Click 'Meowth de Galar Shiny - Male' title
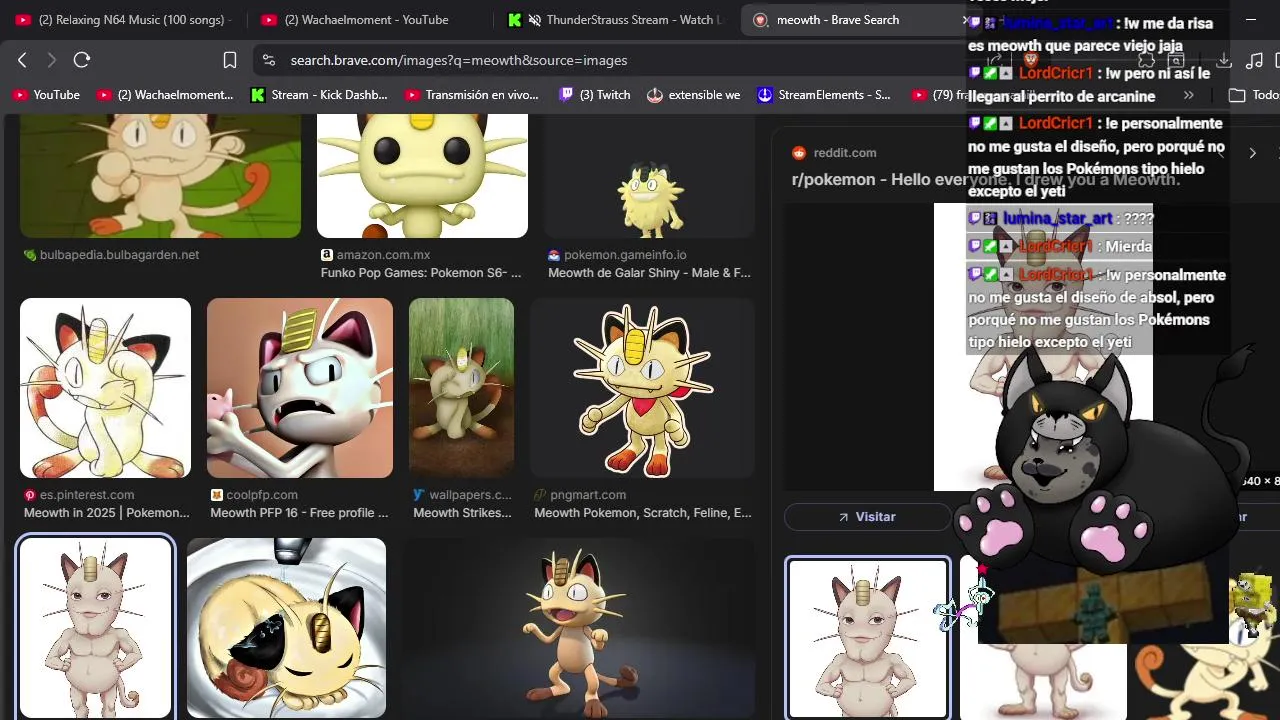Image resolution: width=1280 pixels, height=720 pixels. coord(649,273)
